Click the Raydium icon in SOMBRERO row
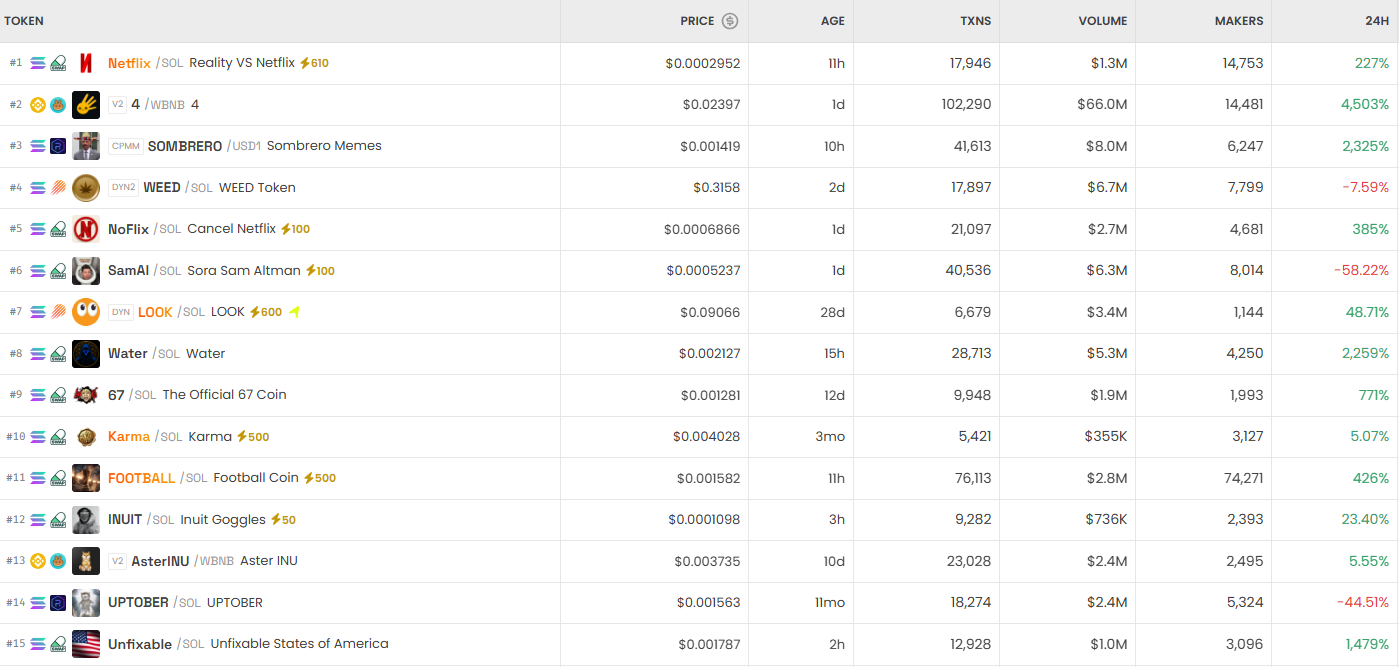Screen dimensions: 1399x667 click(58, 146)
